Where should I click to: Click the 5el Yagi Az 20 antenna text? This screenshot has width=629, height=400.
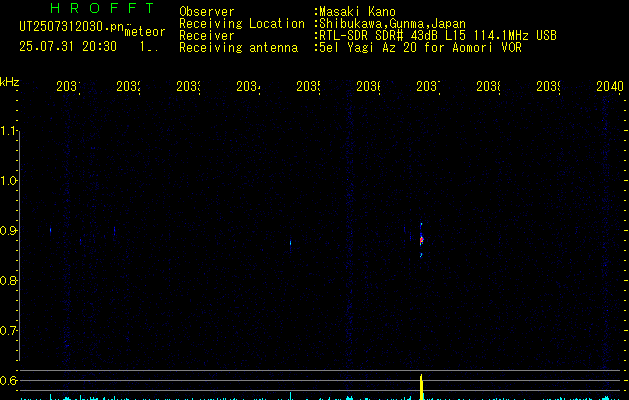point(420,48)
